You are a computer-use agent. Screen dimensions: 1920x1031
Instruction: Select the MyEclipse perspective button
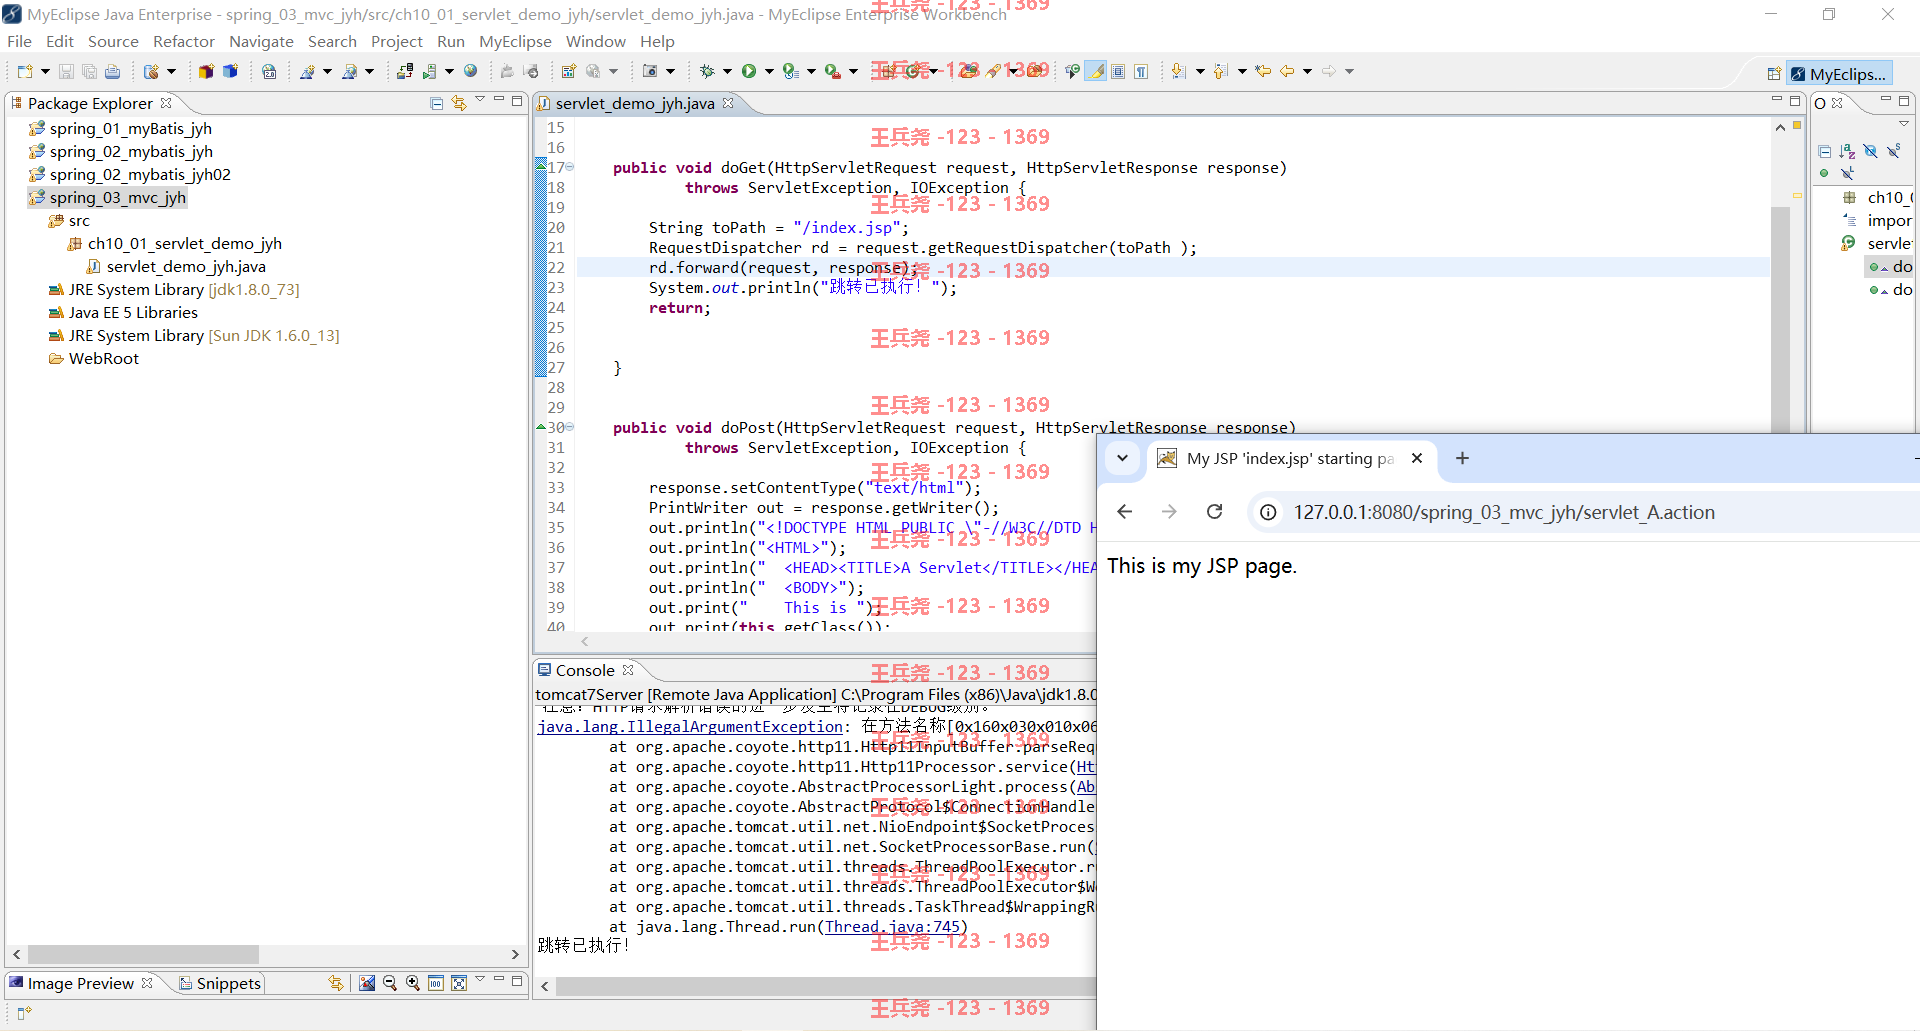point(1839,74)
